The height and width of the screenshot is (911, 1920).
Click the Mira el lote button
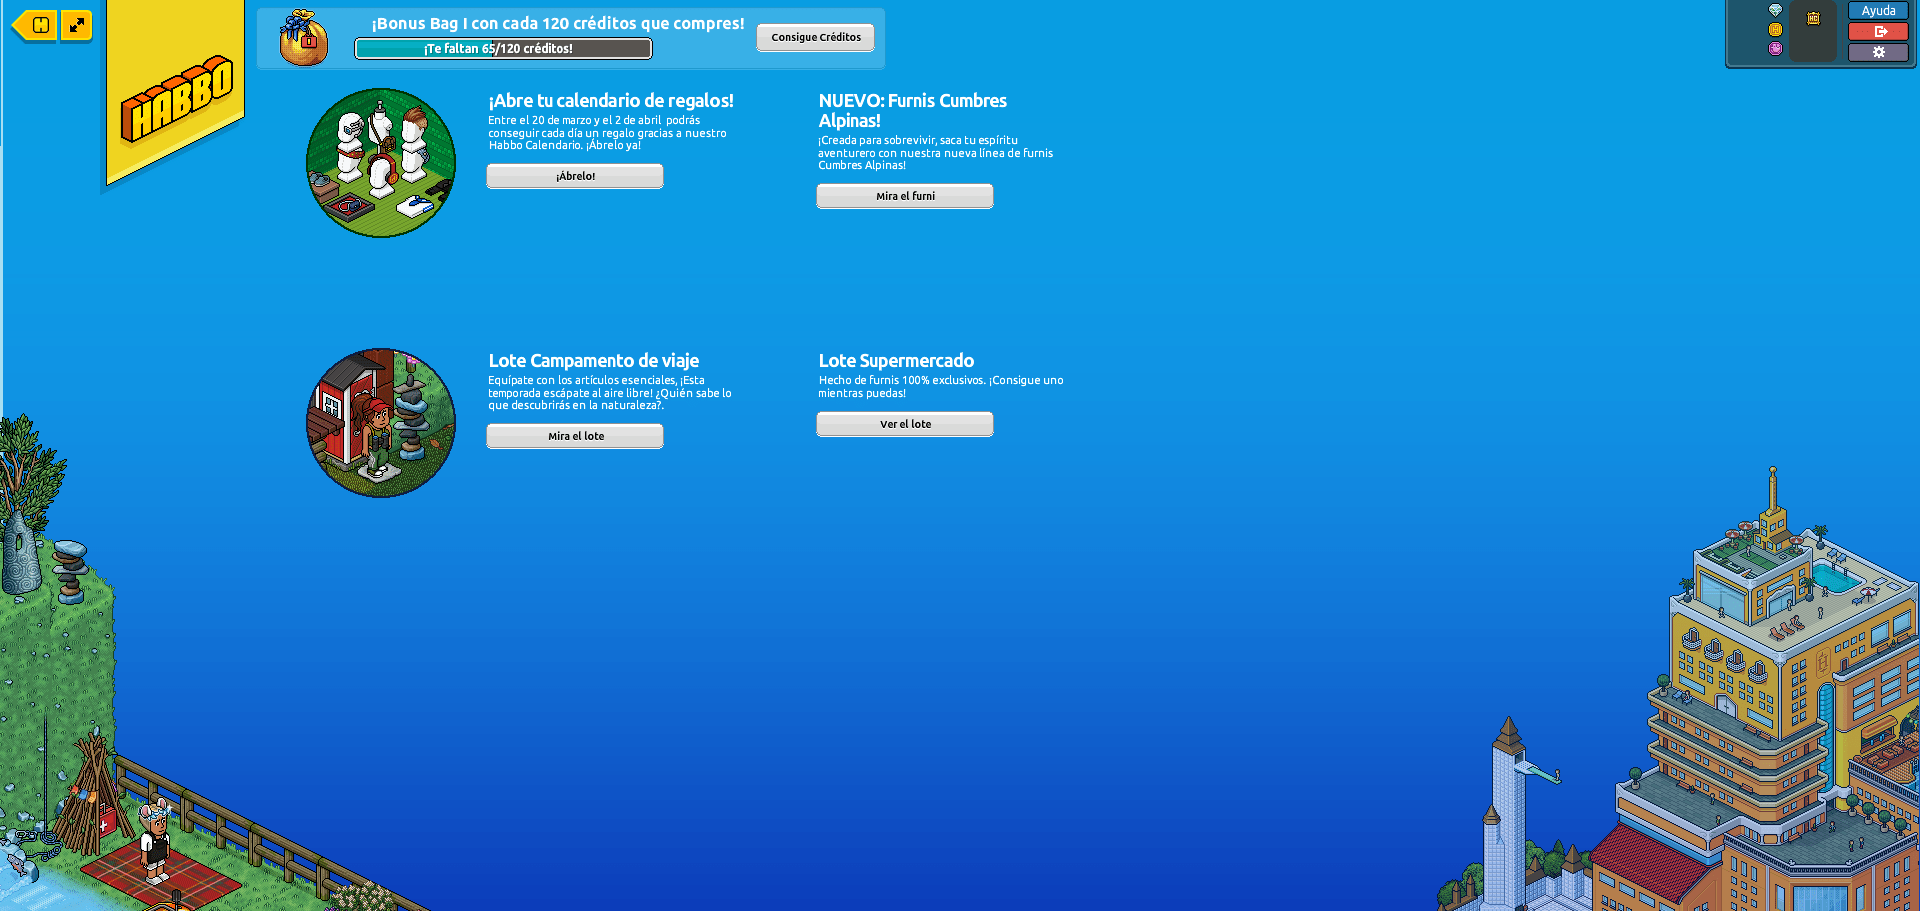575,436
